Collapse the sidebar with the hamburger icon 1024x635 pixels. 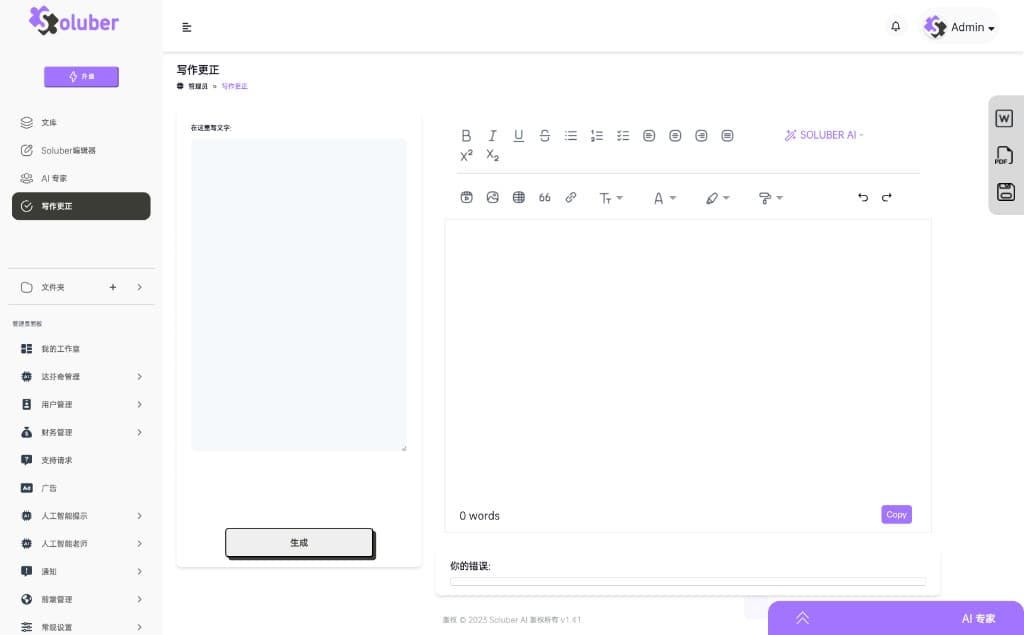(187, 27)
